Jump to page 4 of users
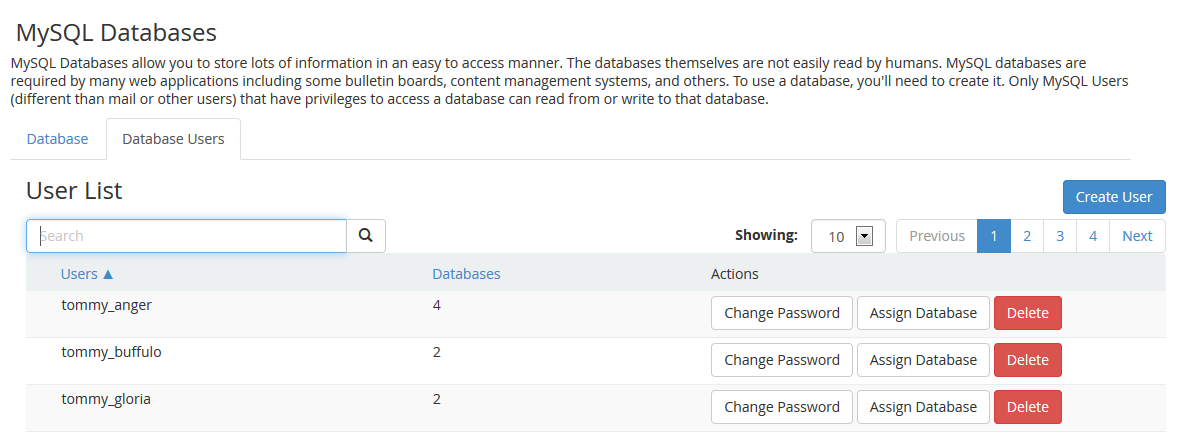Image resolution: width=1198 pixels, height=436 pixels. pos(1093,236)
